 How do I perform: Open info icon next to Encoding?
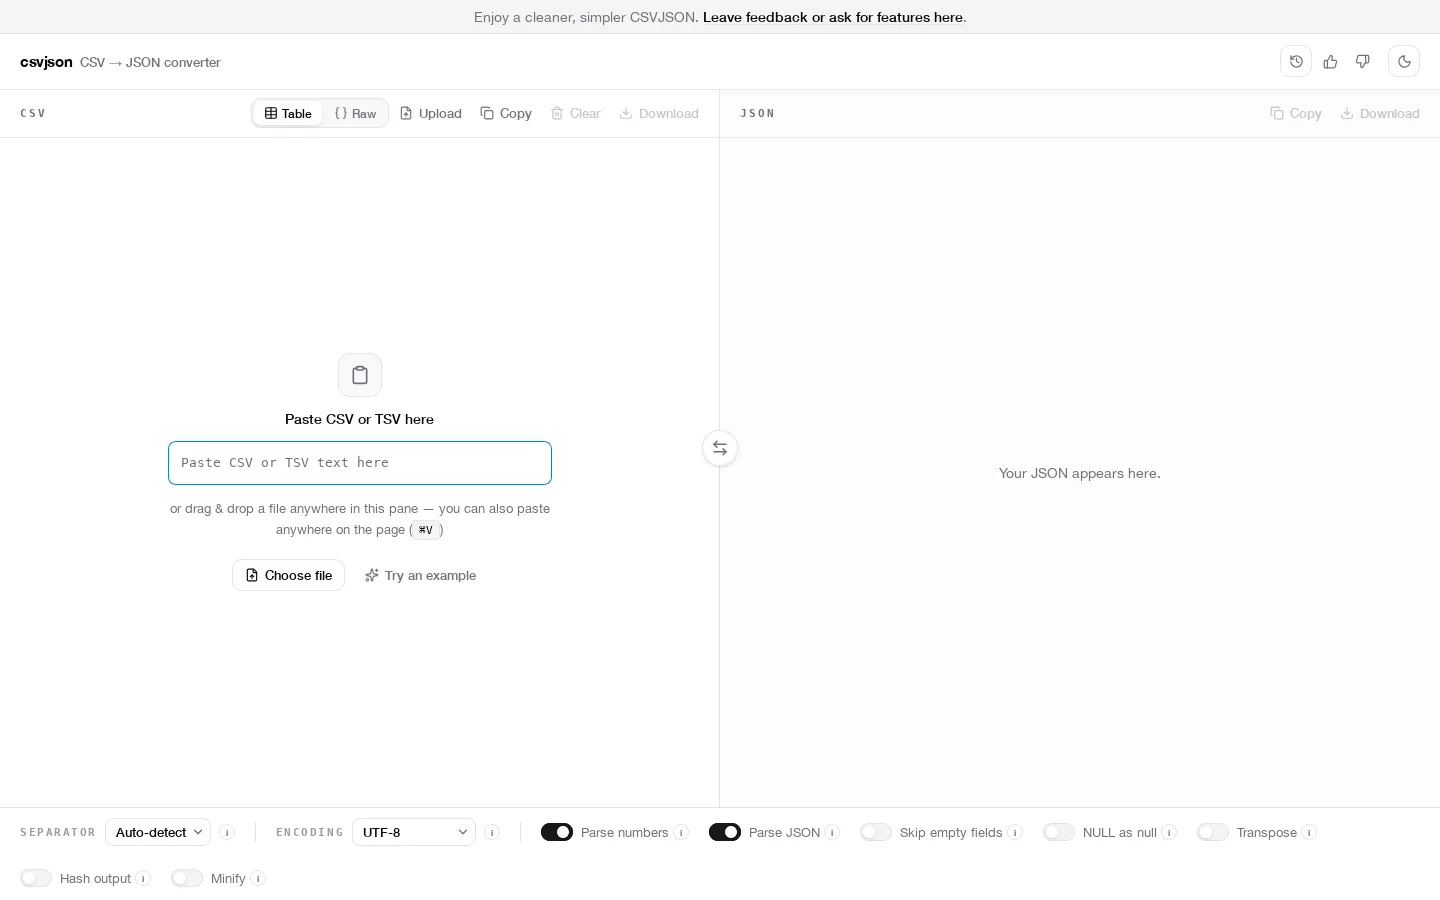492,832
